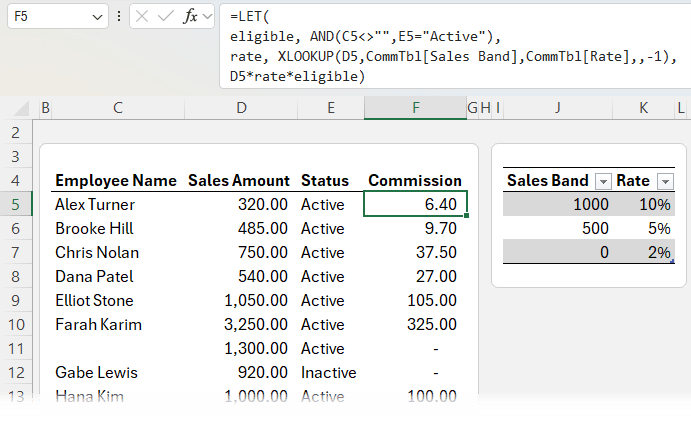Select the Brooke Hill cell

tap(118, 228)
